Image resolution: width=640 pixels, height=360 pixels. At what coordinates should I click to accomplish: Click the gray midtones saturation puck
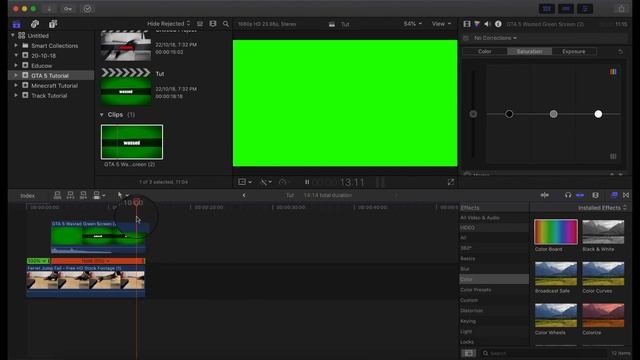click(x=553, y=114)
